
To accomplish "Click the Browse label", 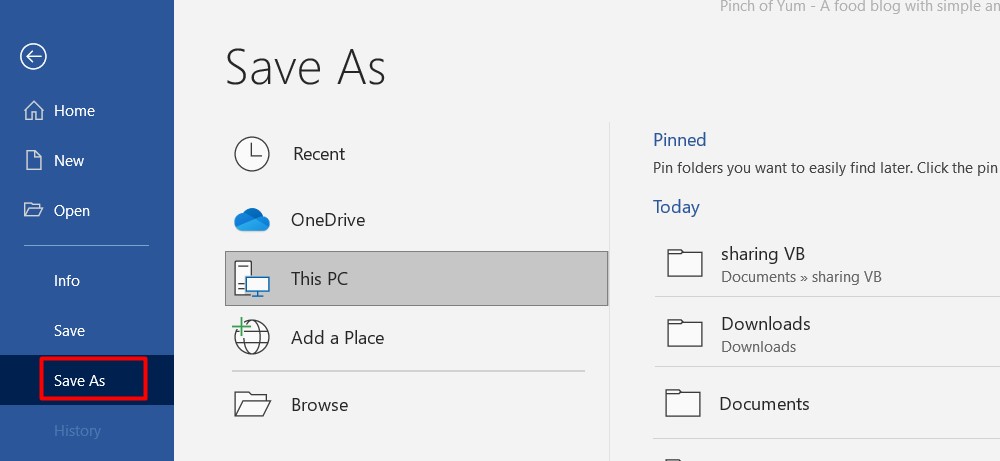I will tap(320, 405).
